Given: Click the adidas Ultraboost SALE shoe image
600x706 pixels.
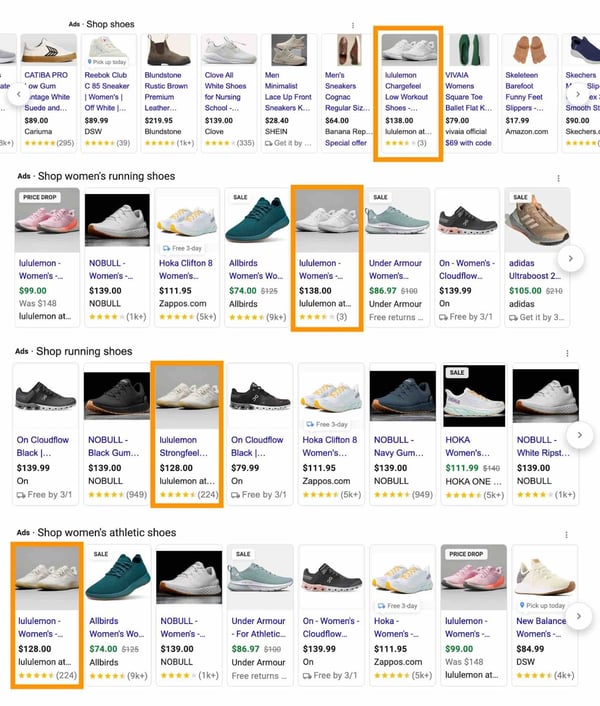Looking at the screenshot, I should pos(537,220).
